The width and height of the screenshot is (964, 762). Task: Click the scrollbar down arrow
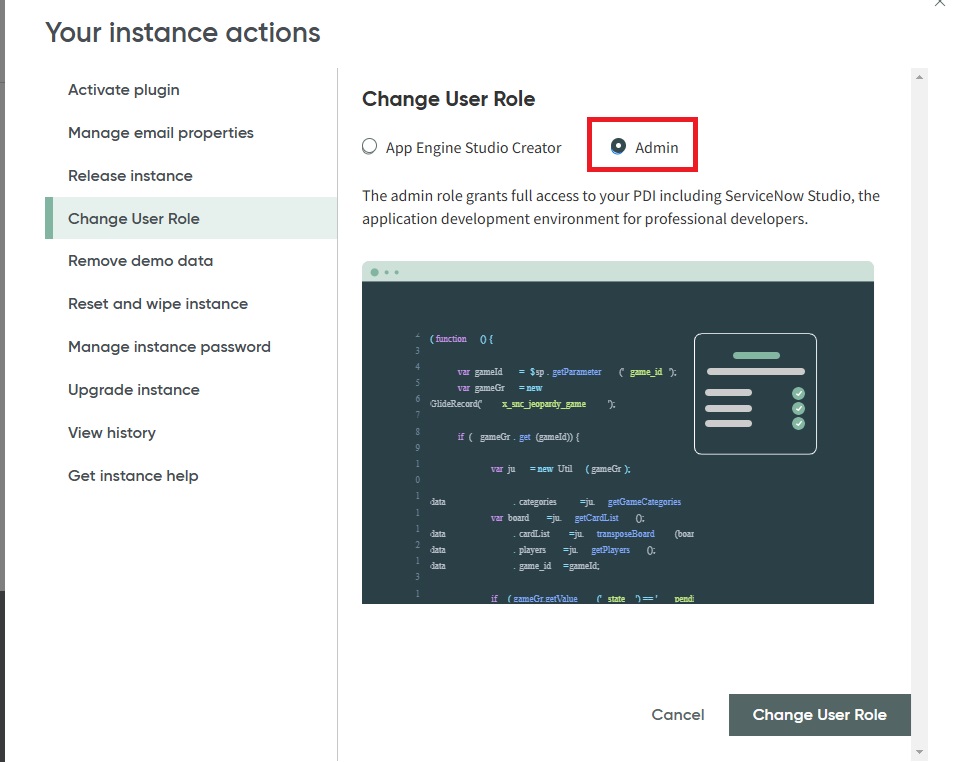920,751
